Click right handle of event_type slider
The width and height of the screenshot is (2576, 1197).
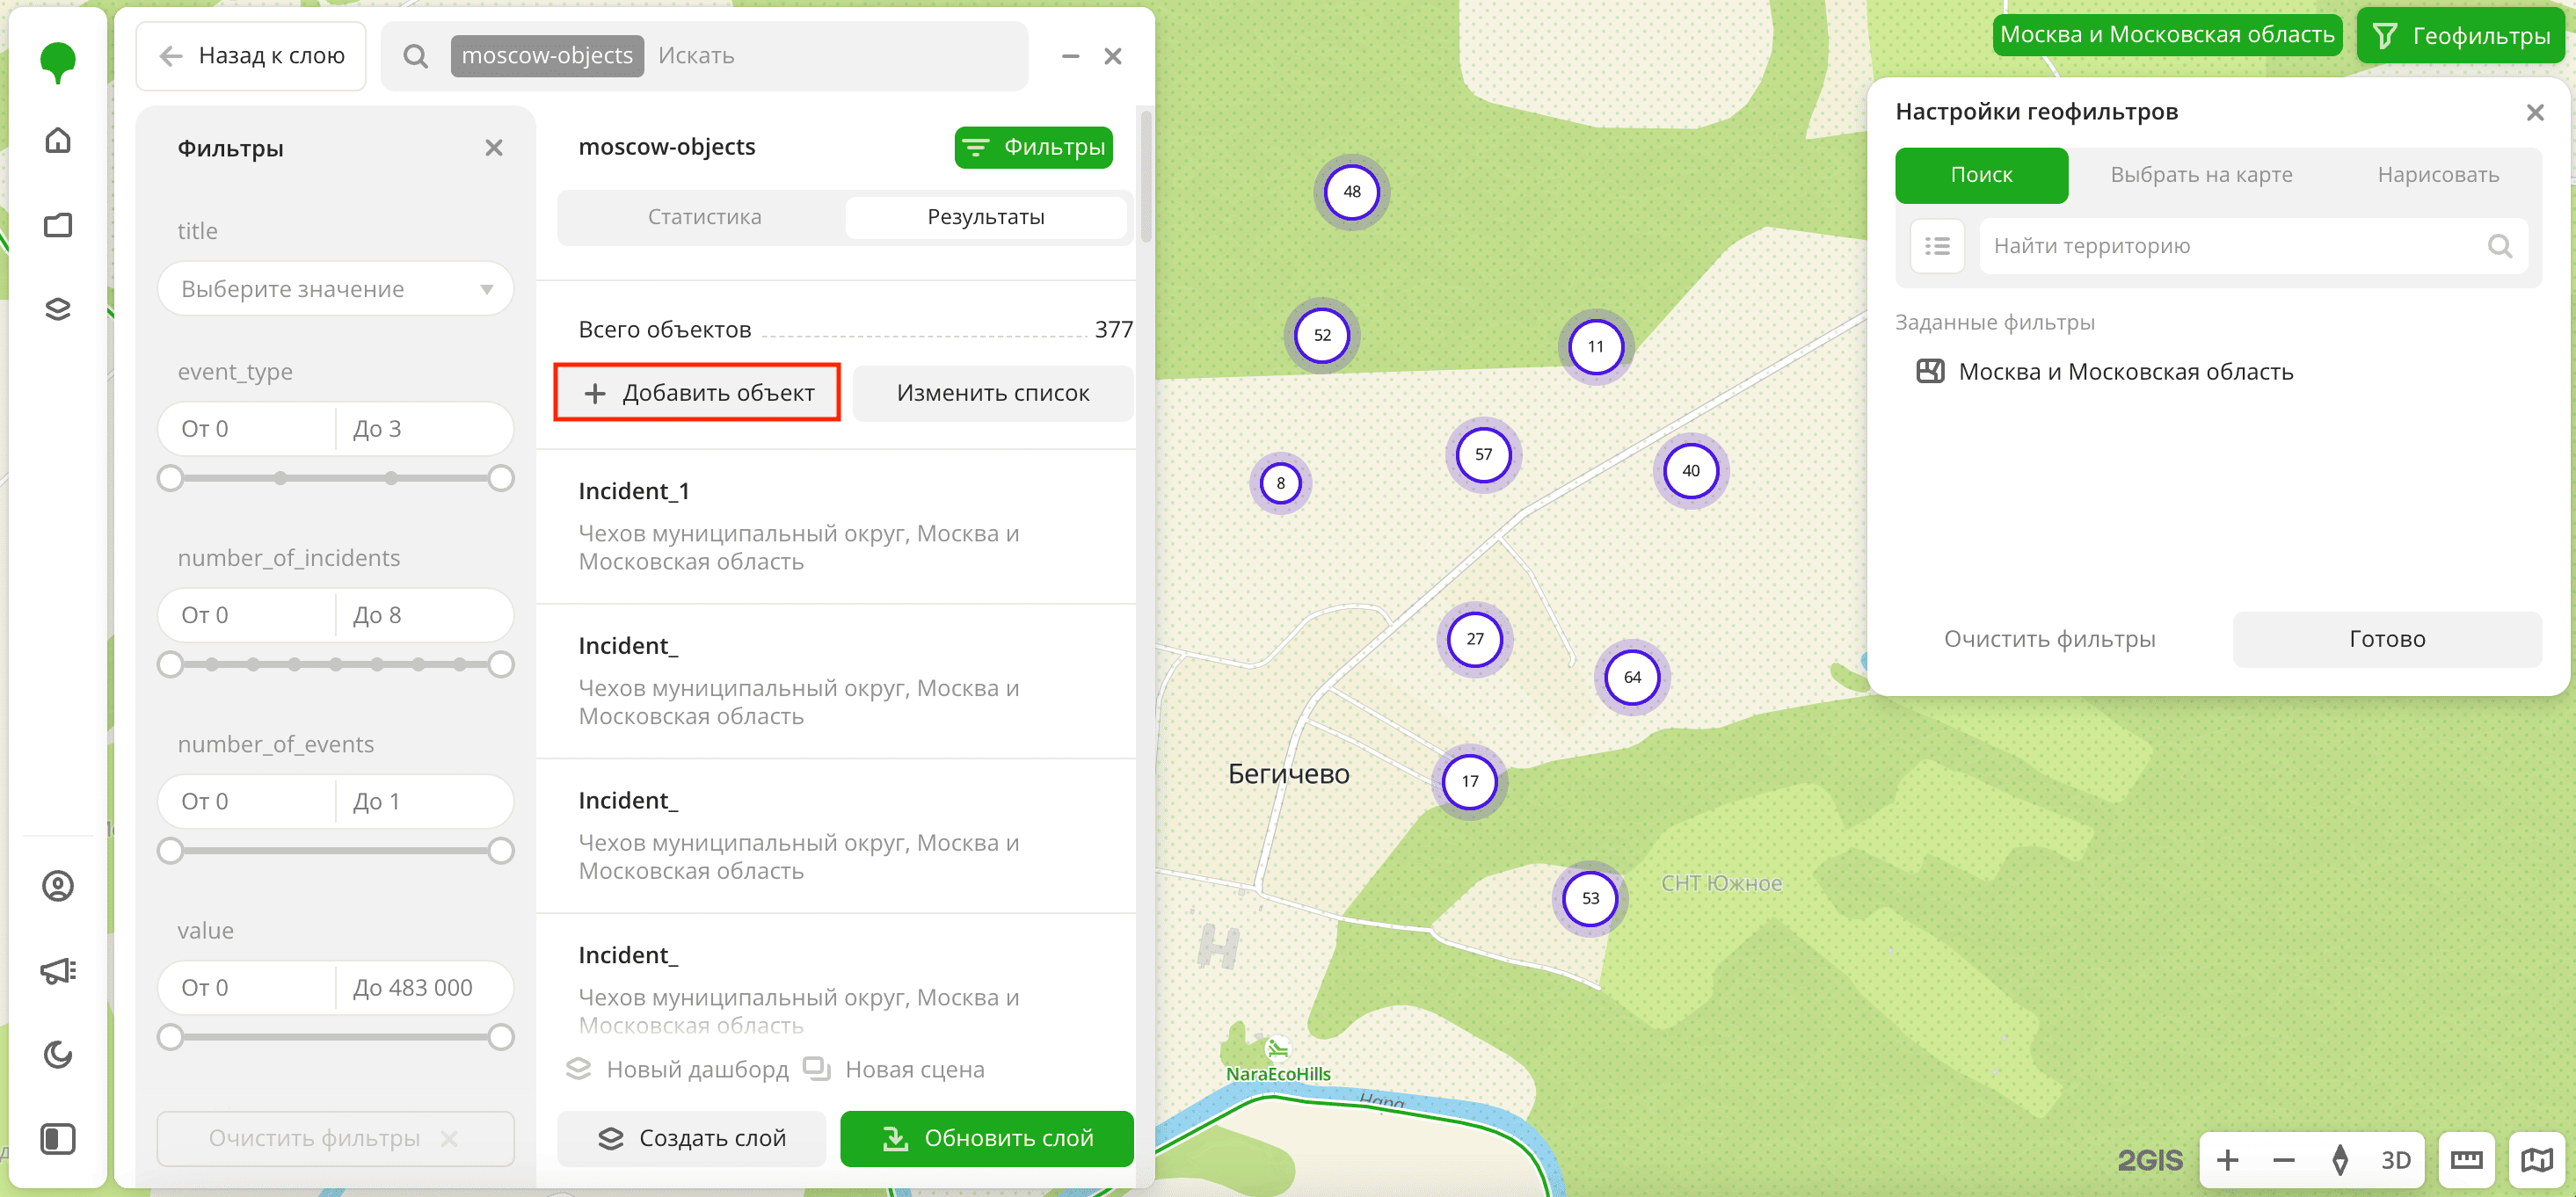[501, 478]
